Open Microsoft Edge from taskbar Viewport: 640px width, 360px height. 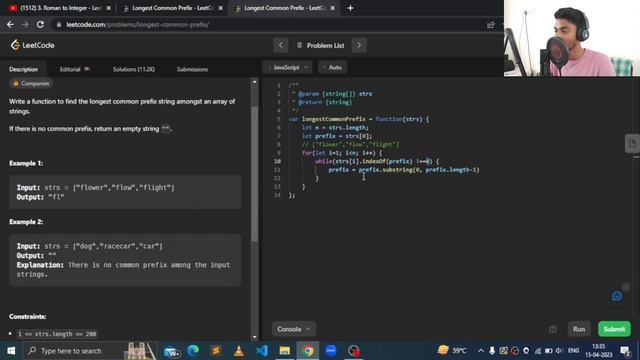coord(193,351)
